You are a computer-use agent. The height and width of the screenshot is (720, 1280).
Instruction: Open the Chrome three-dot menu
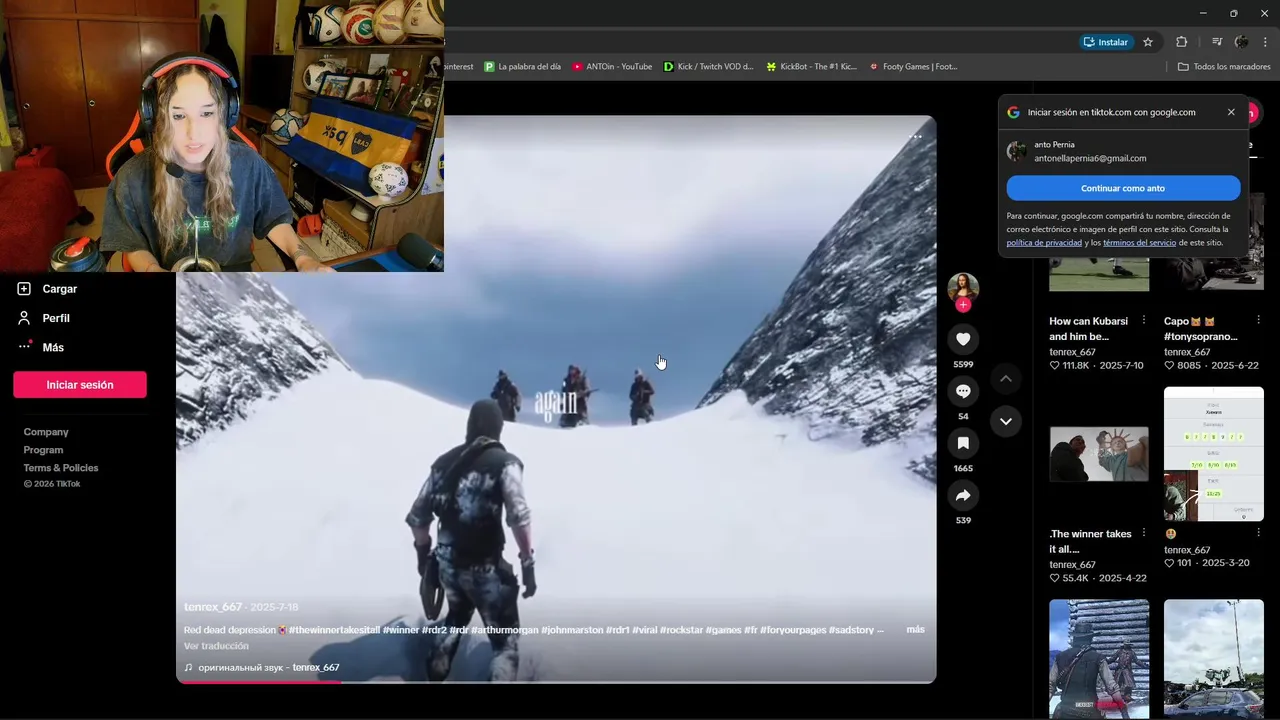1266,42
